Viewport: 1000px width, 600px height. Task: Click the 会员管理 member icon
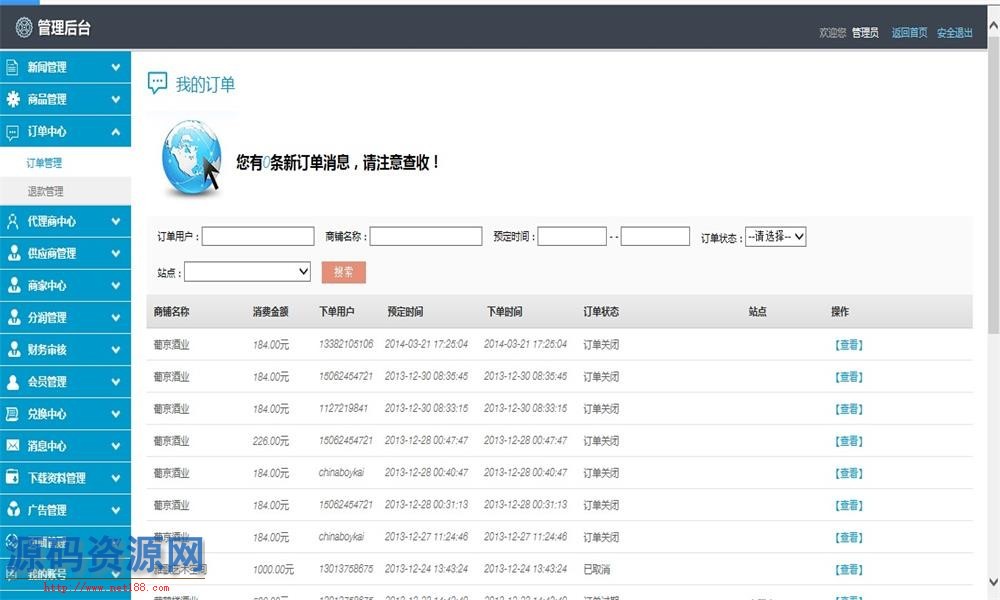pyautogui.click(x=13, y=381)
